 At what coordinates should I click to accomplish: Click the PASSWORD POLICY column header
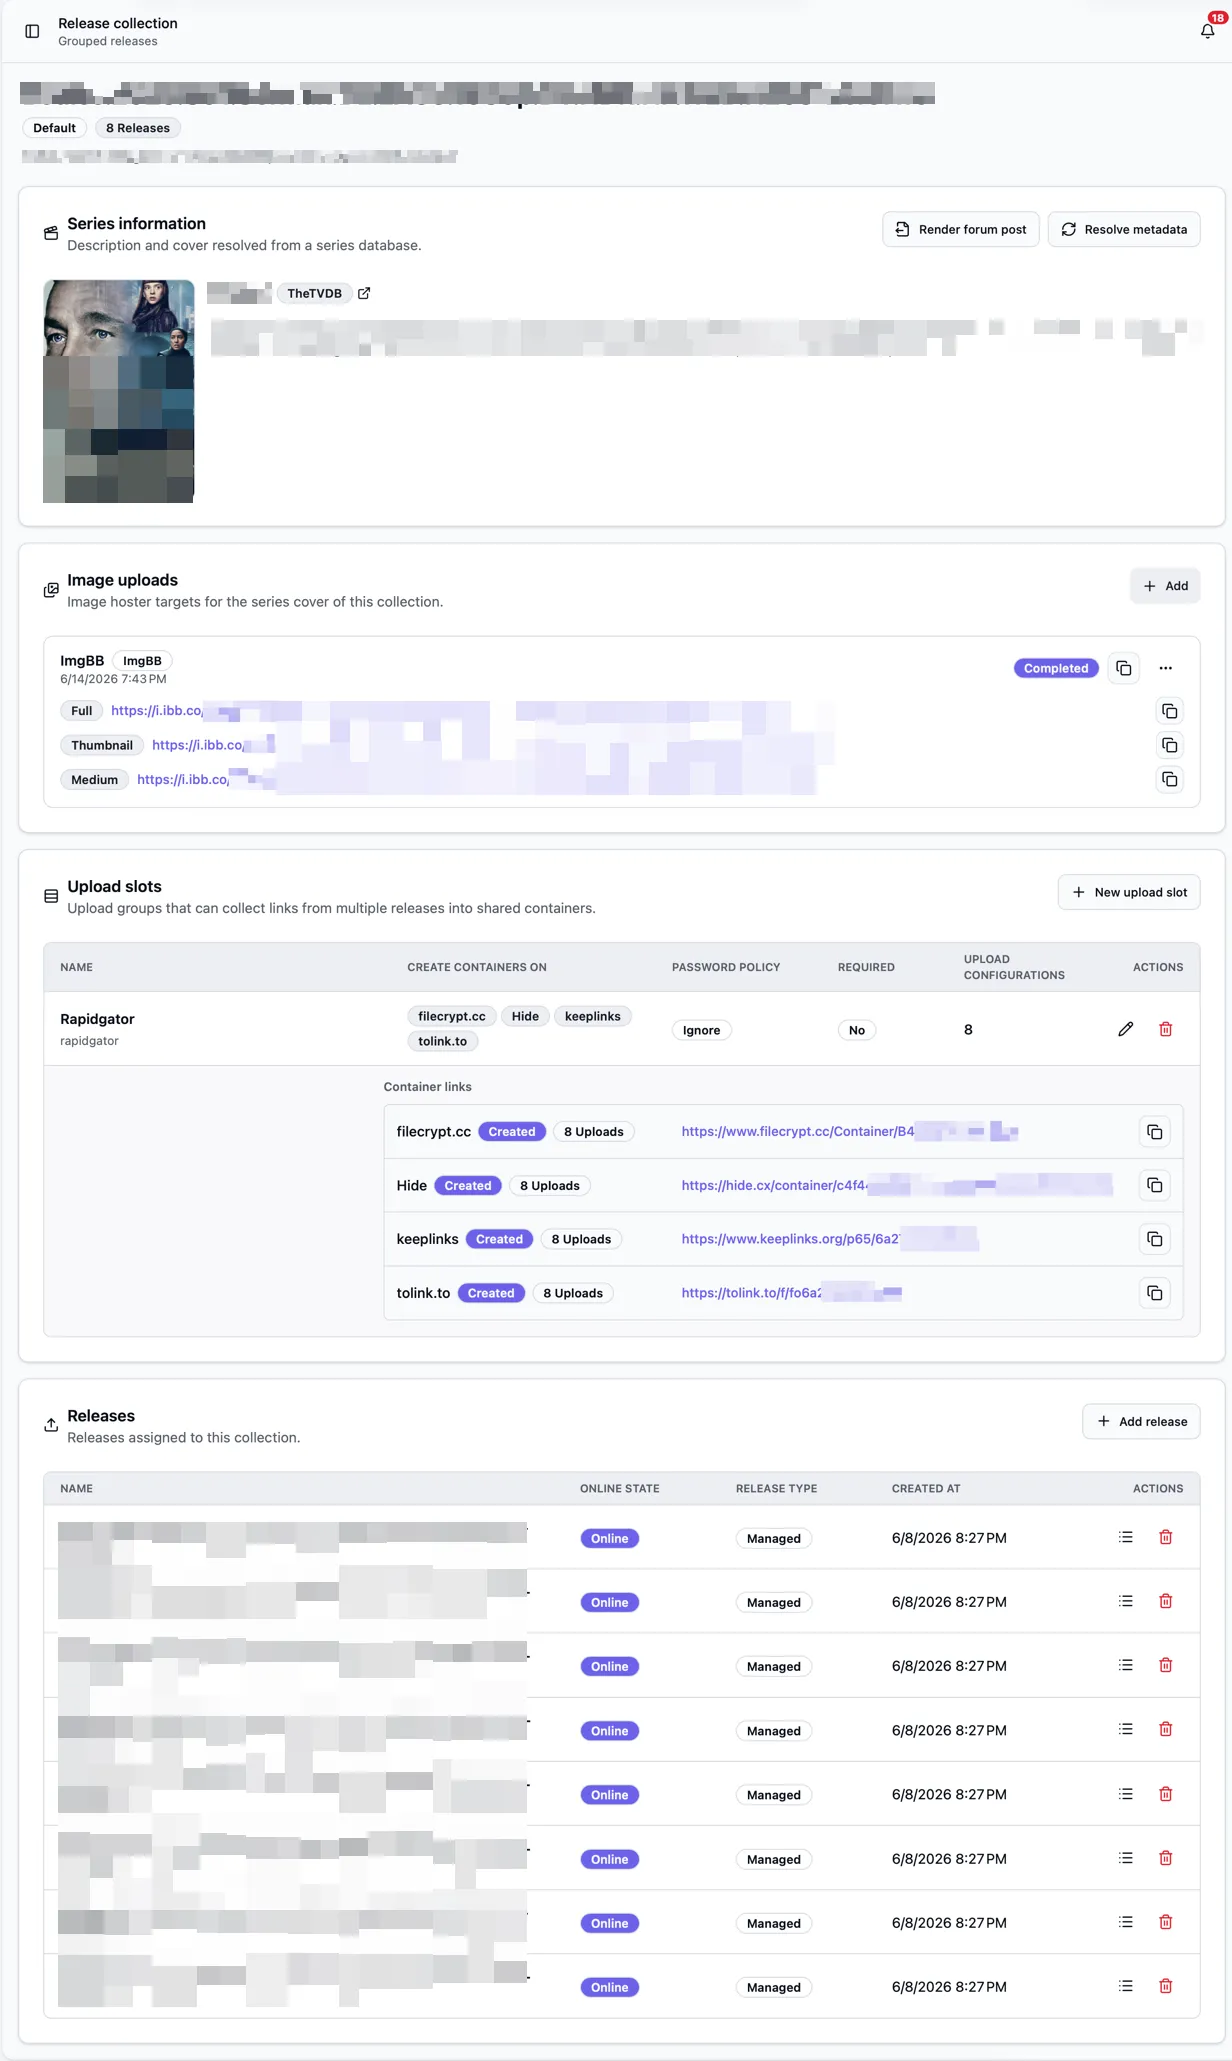coord(726,967)
